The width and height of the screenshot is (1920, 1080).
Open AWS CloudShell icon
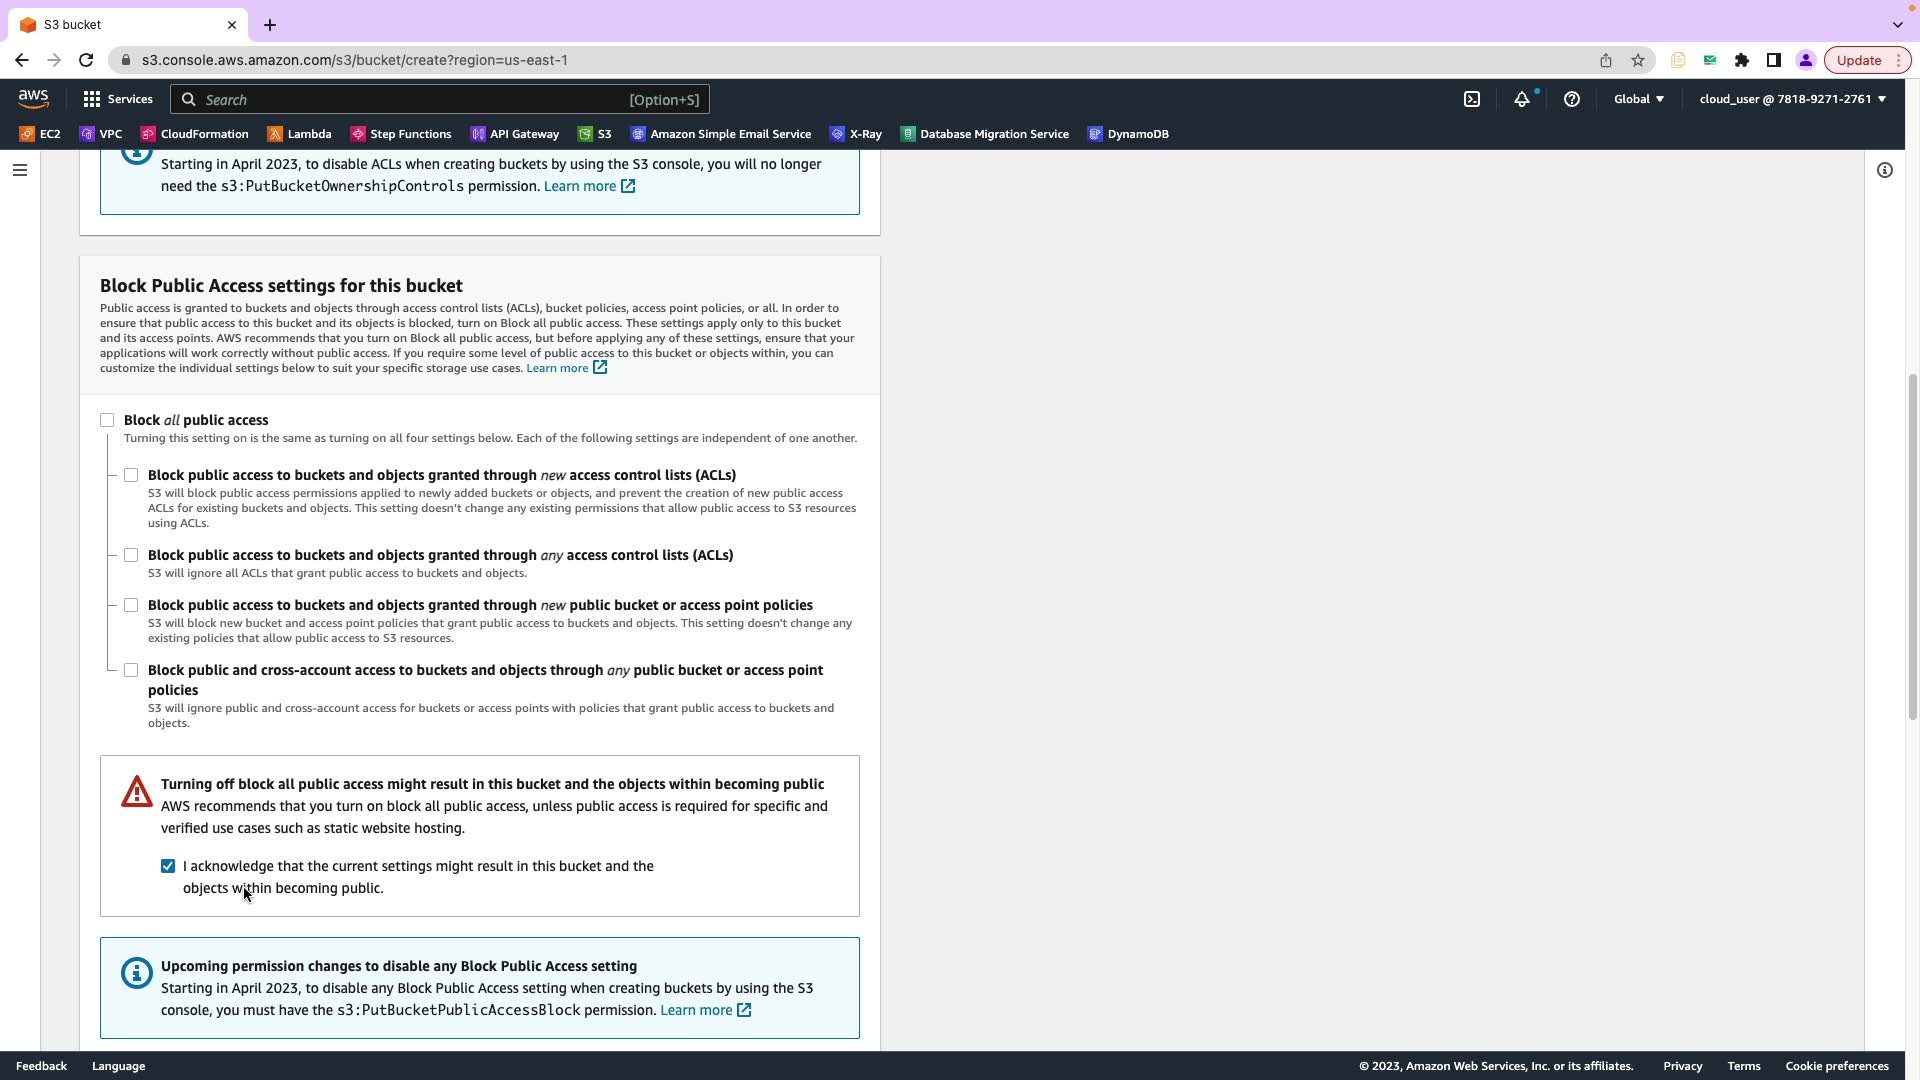pyautogui.click(x=1472, y=99)
